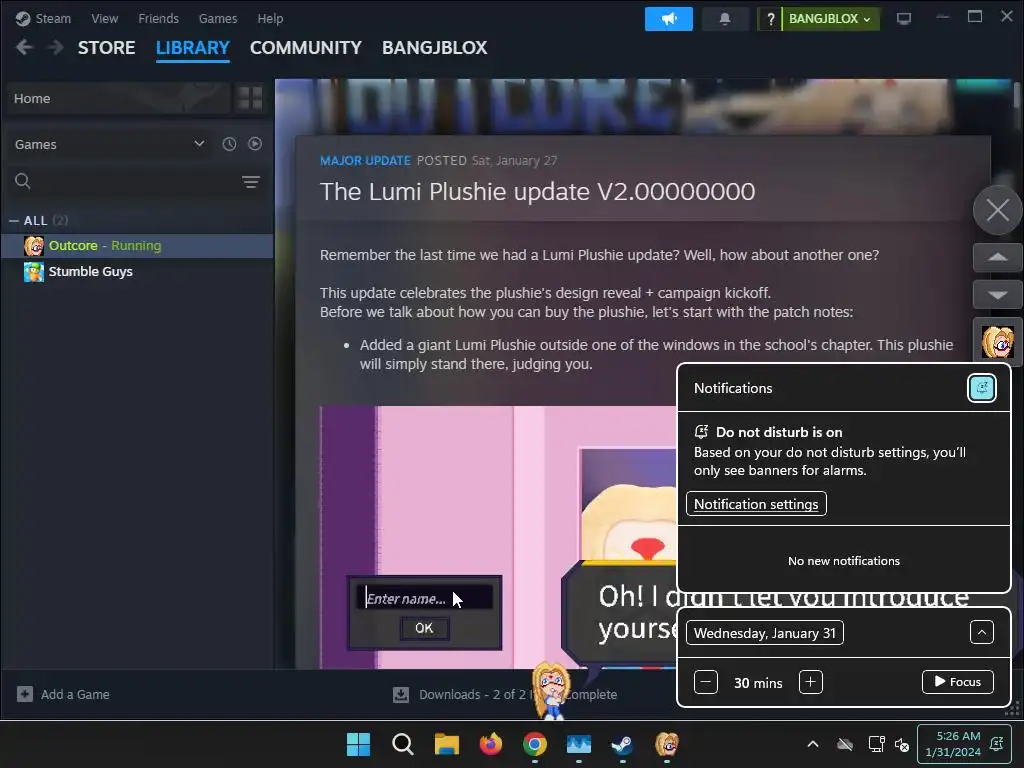1024x768 pixels.
Task: Click the Outcore avatar thumbnail on right
Action: pyautogui.click(x=998, y=341)
